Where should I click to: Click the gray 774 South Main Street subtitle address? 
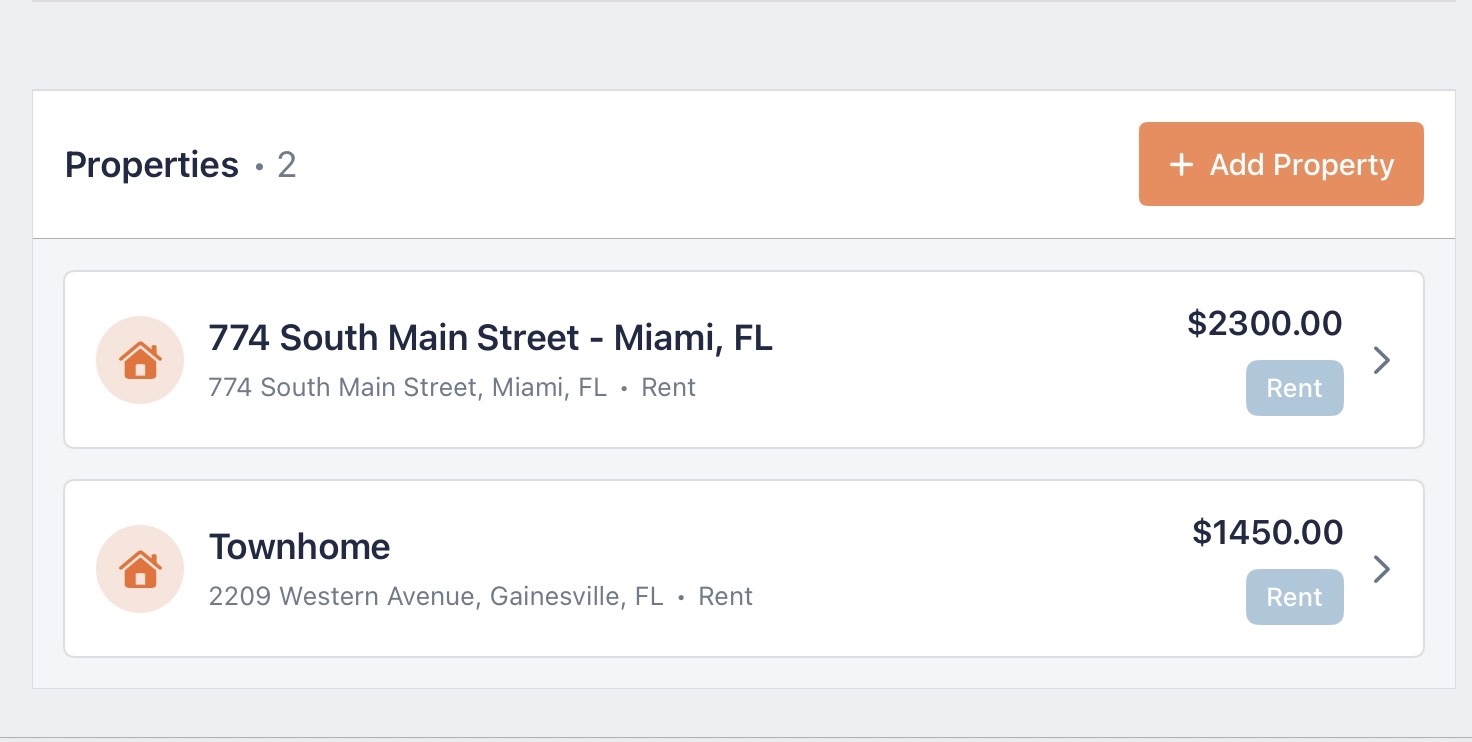407,388
